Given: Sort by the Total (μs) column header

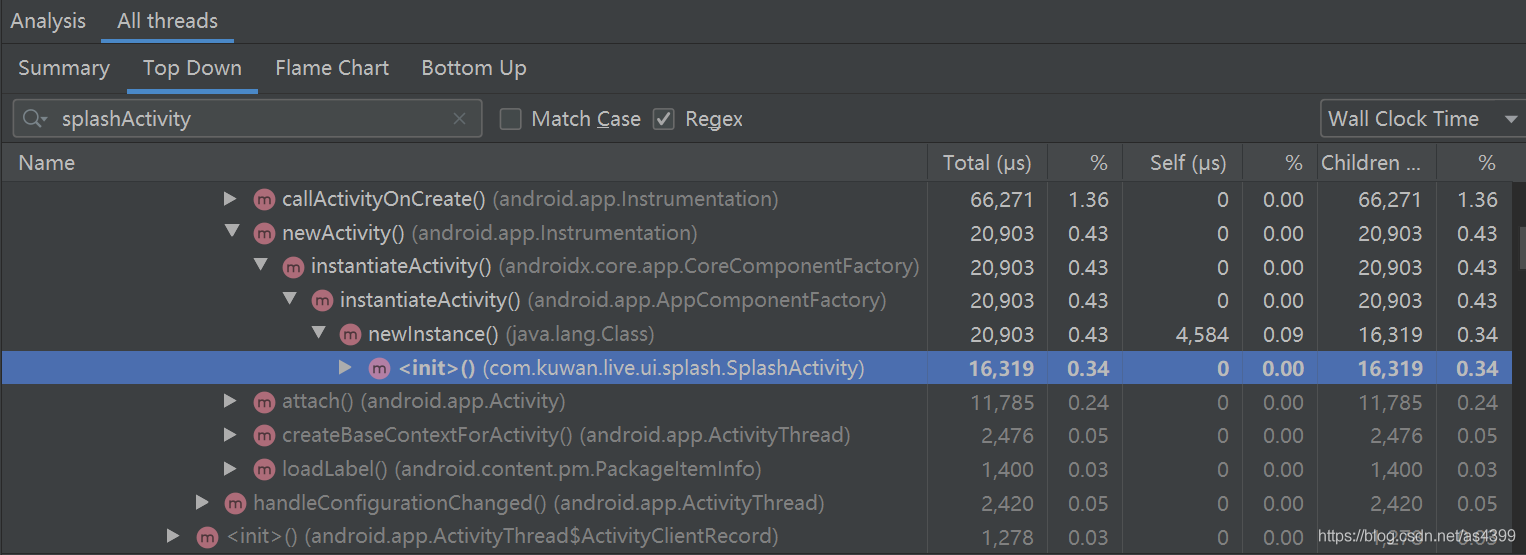Looking at the screenshot, I should (x=987, y=162).
